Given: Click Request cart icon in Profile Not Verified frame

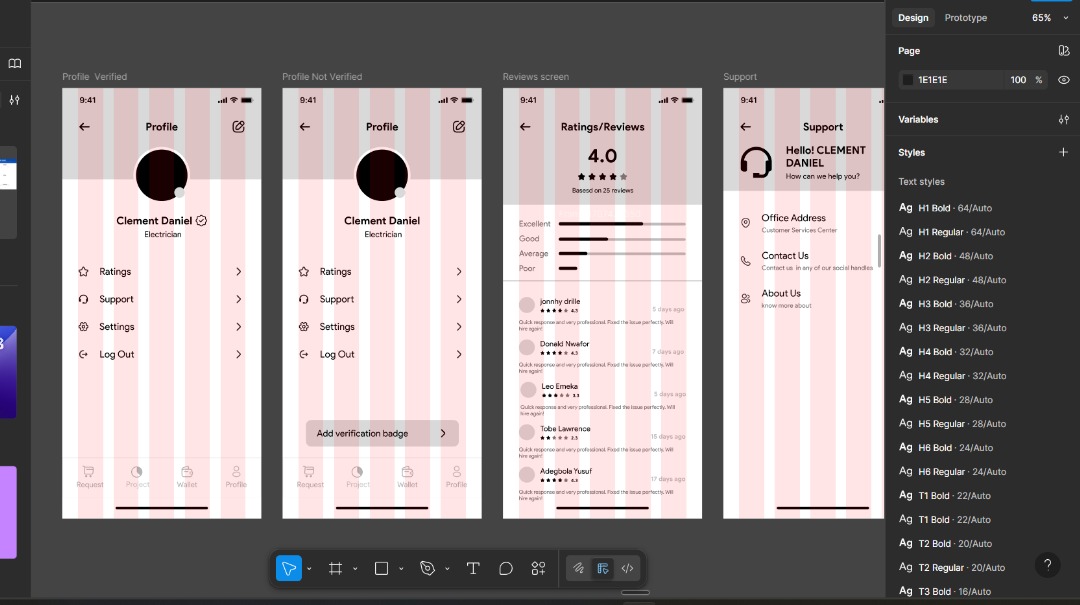Looking at the screenshot, I should (309, 472).
